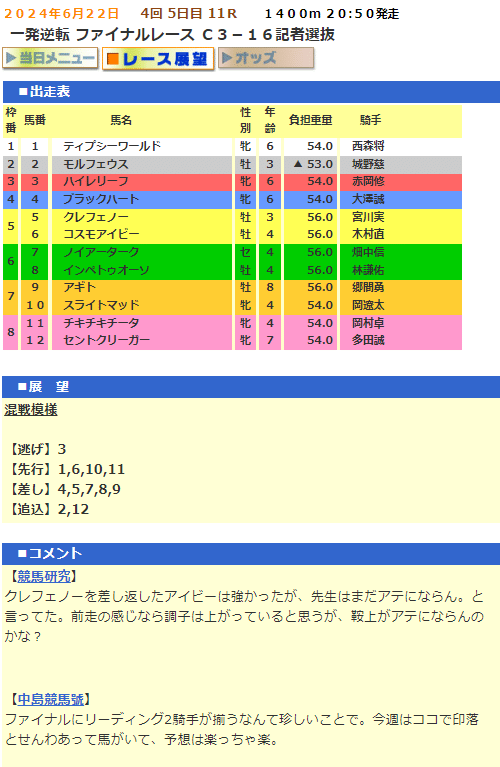The image size is (500, 767).
Task: Click jockey name 林謙佑
Action: [368, 270]
